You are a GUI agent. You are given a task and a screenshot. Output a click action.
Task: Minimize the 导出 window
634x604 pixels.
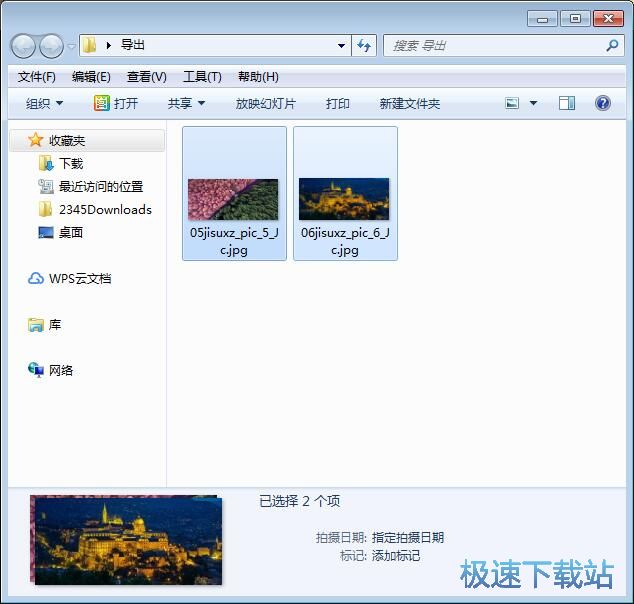pyautogui.click(x=542, y=18)
